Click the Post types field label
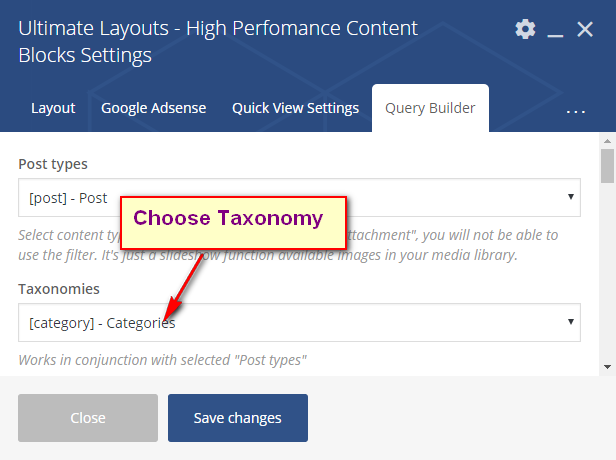Image resolution: width=616 pixels, height=460 pixels. (x=53, y=163)
